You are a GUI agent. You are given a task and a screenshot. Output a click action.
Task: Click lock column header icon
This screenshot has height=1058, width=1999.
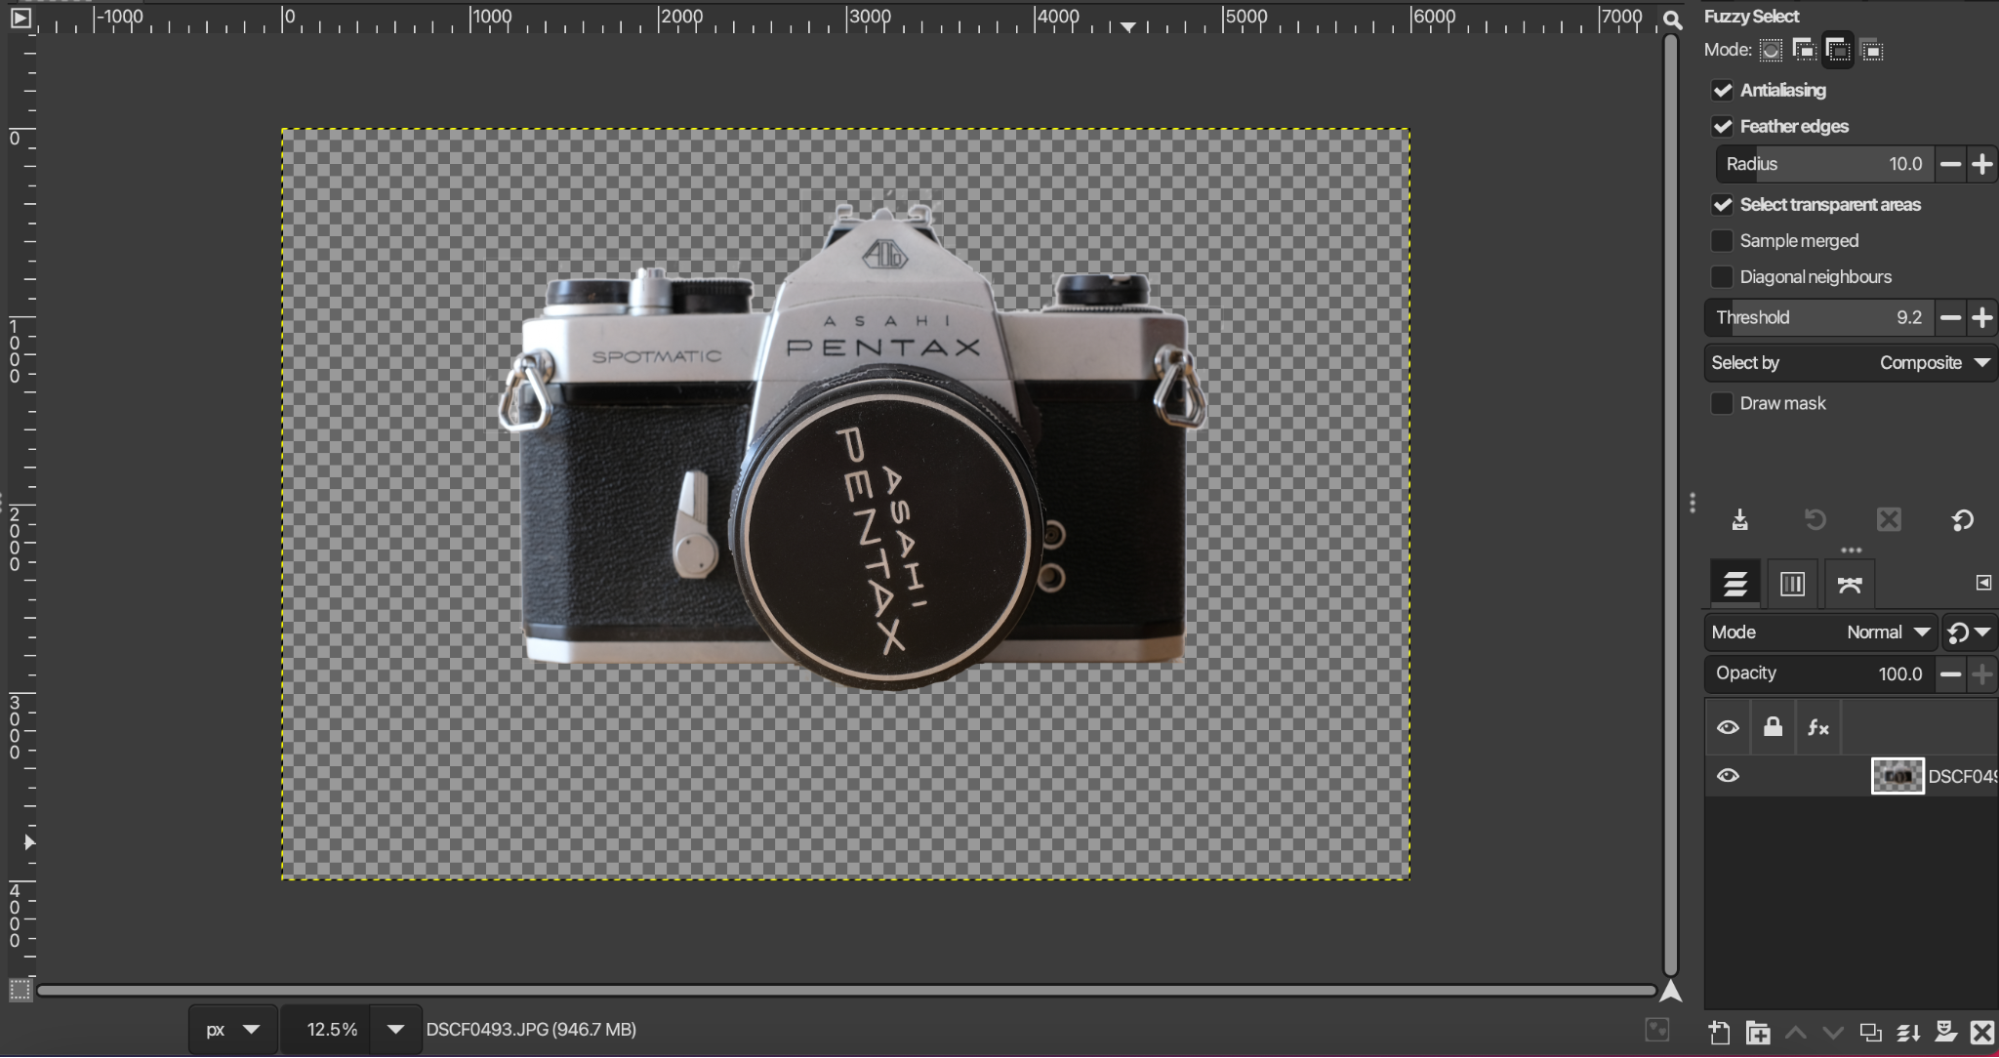click(1773, 727)
